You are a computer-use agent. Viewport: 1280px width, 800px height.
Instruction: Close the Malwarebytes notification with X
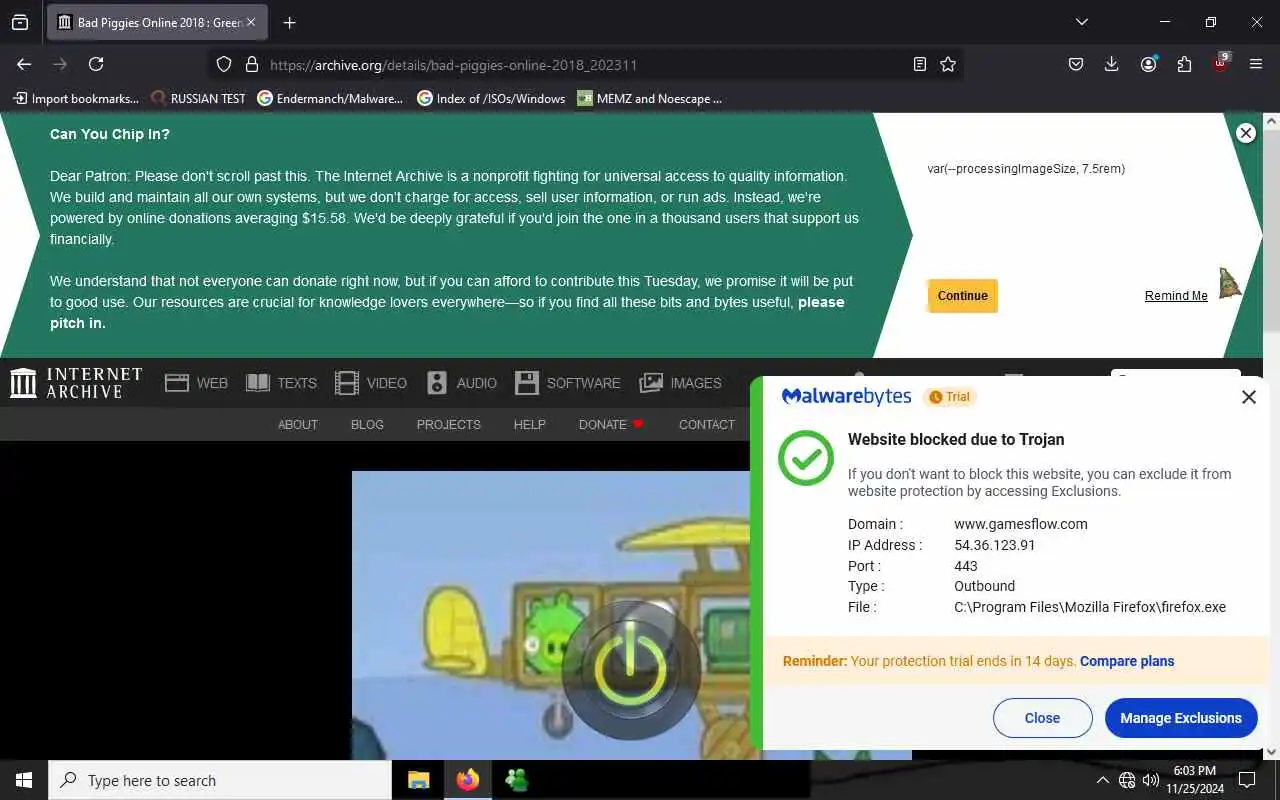pyautogui.click(x=1248, y=397)
